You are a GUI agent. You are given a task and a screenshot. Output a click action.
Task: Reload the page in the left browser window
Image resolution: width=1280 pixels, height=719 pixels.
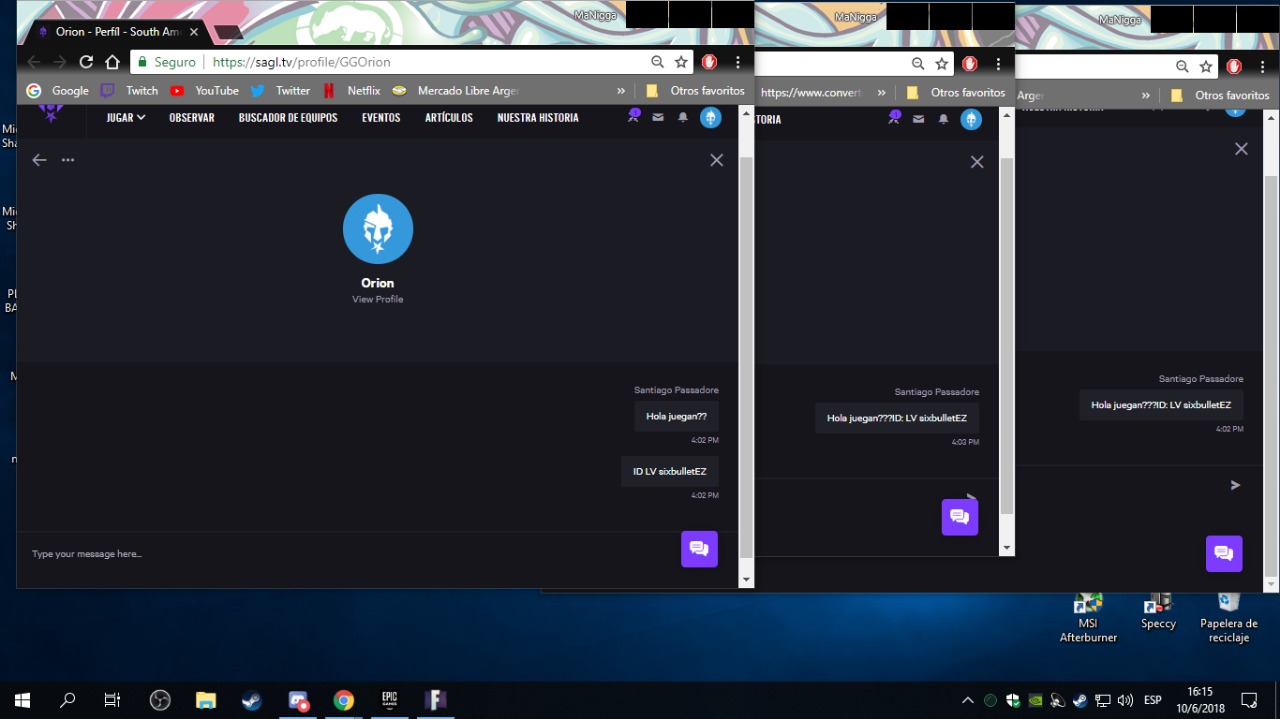(86, 62)
